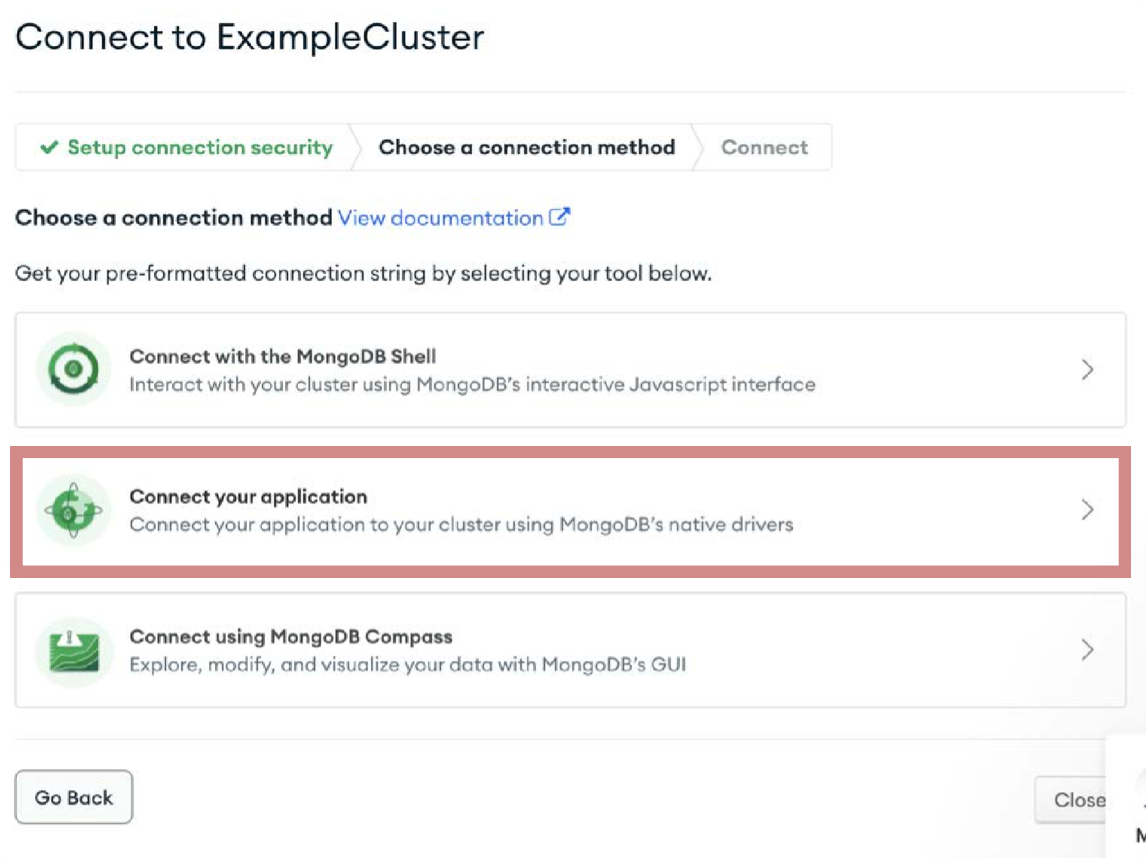1146x858 pixels.
Task: Click the MongoDB Compass map icon
Action: [x=73, y=650]
